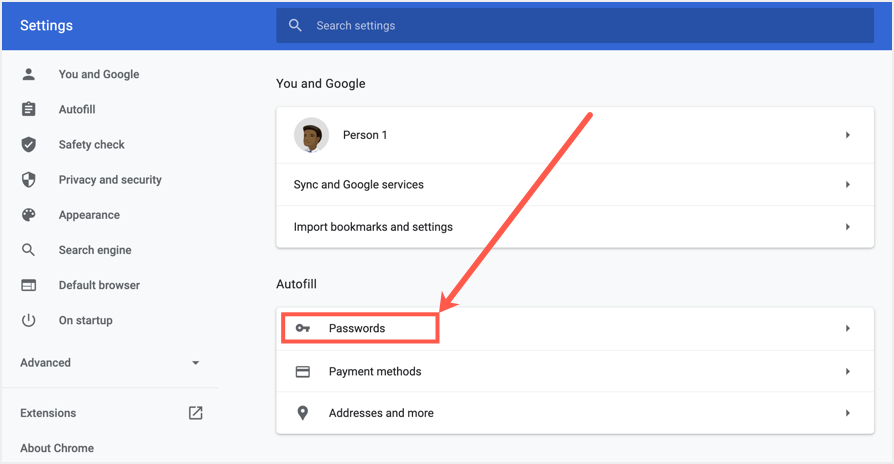Click the Appearance palette icon
This screenshot has height=464, width=894.
[29, 215]
